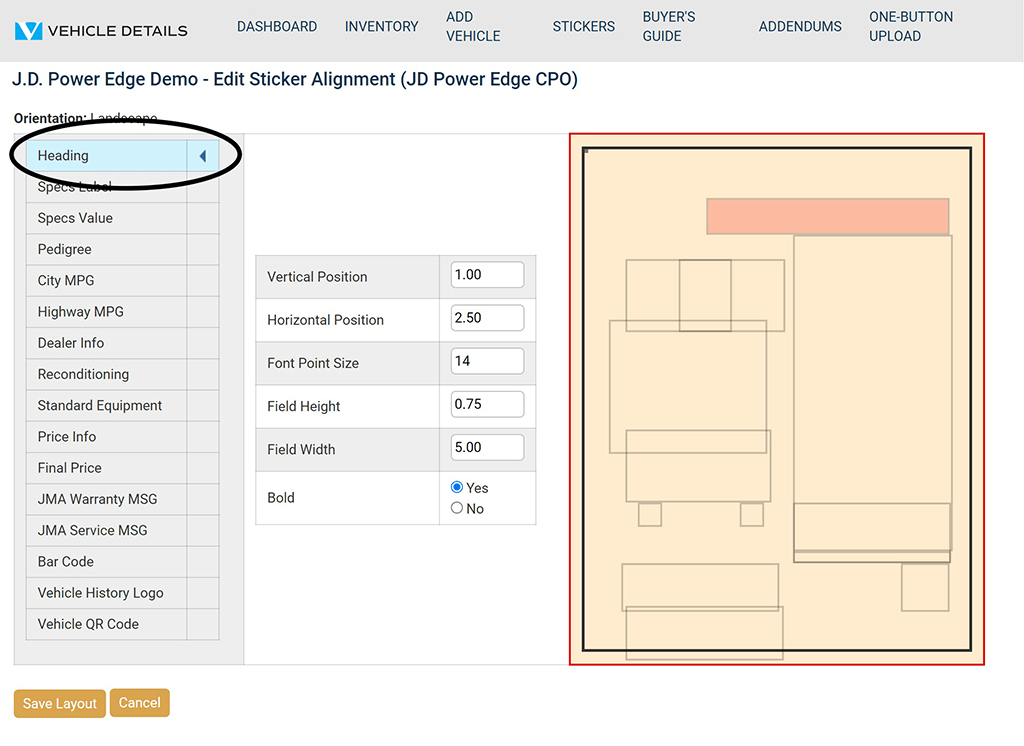Click the Field Width input box
The image size is (1024, 746).
coord(487,447)
